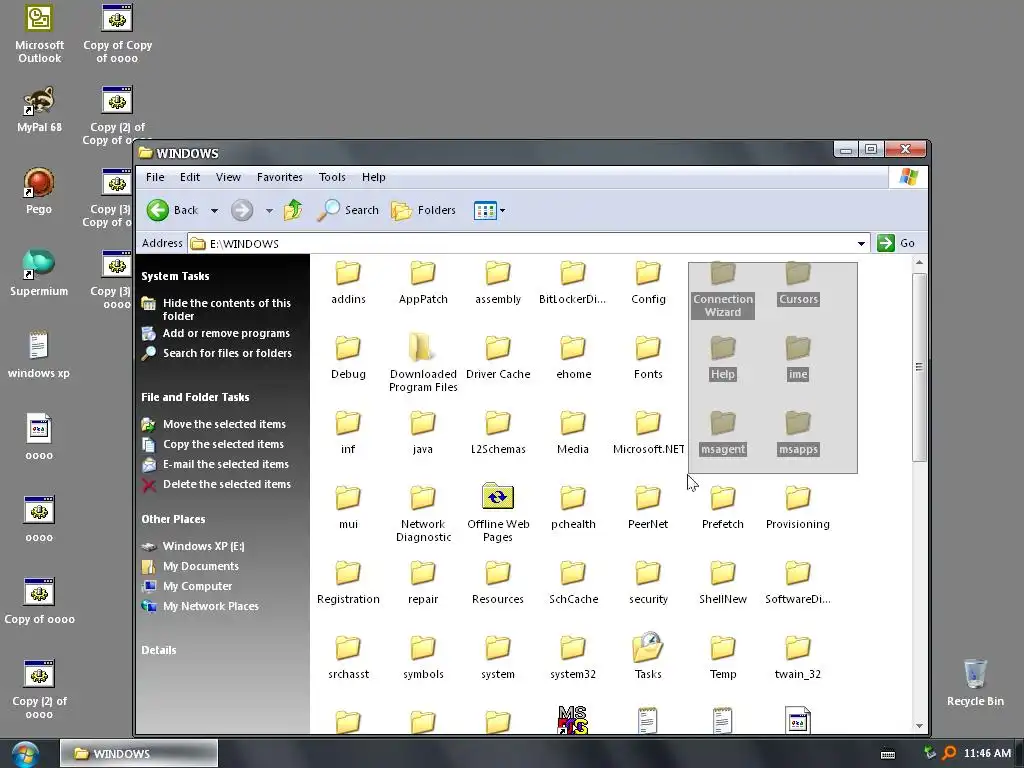Screen dimensions: 1024x768
Task: Toggle the Folders pane button
Action: pos(423,210)
